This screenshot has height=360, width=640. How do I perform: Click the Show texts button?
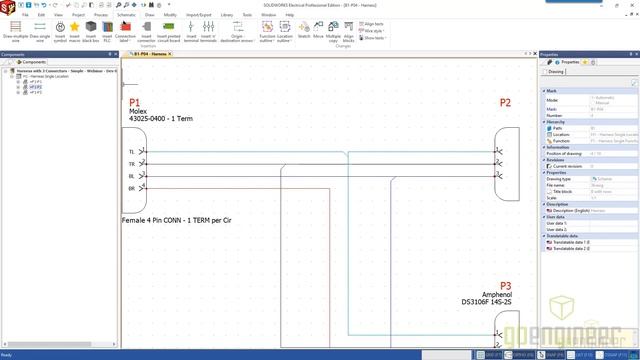372,38
